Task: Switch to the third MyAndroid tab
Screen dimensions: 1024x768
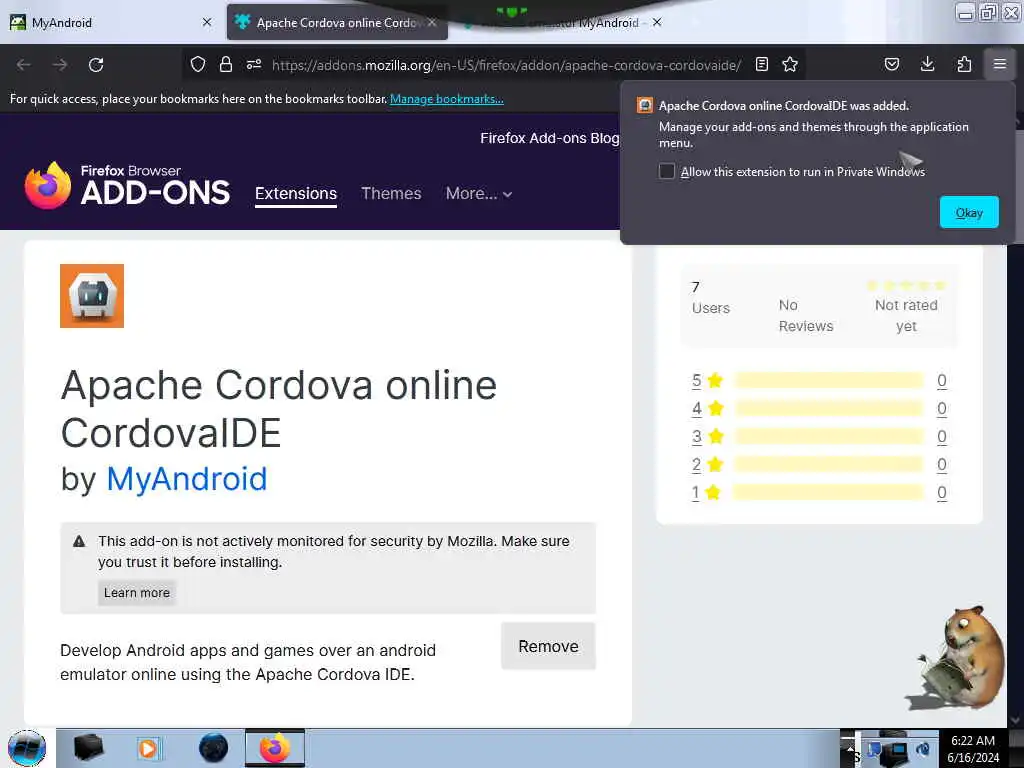Action: tap(562, 22)
